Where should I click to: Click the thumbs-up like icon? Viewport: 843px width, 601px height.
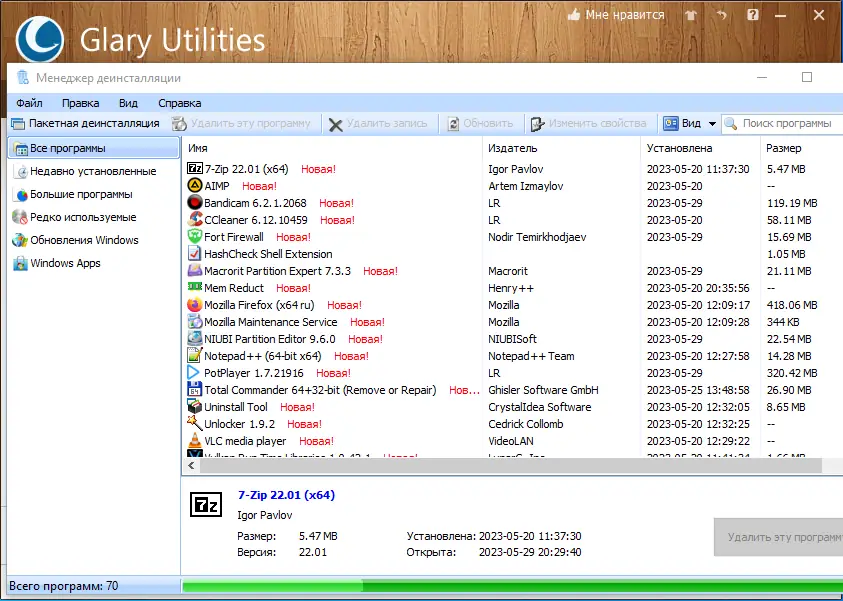[x=574, y=15]
